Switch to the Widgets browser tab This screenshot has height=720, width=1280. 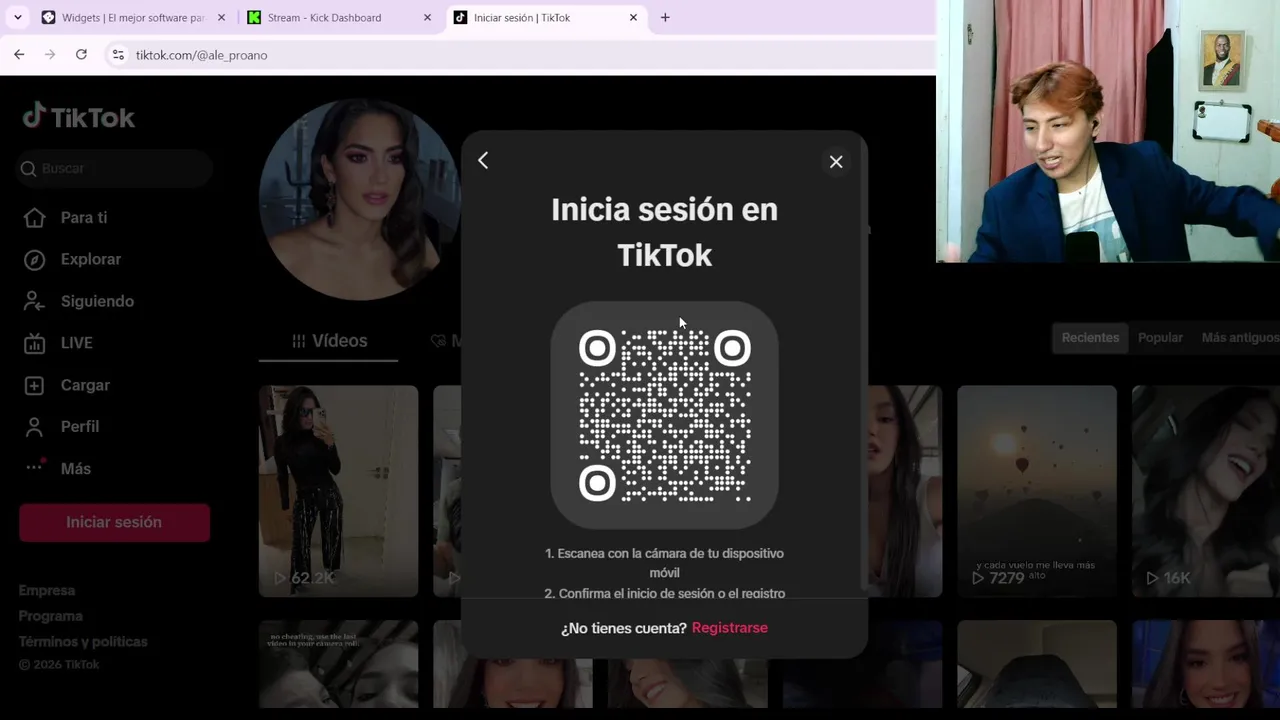tap(134, 18)
